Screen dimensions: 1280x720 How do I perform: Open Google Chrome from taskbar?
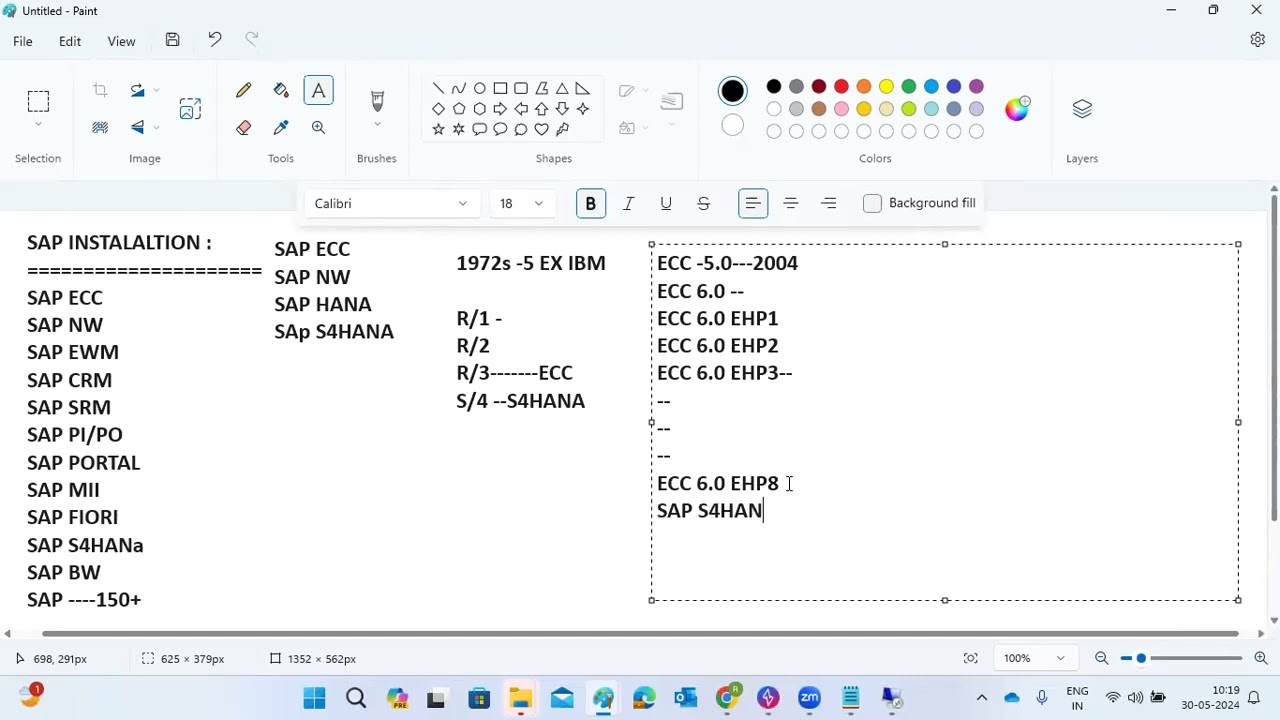[x=727, y=698]
